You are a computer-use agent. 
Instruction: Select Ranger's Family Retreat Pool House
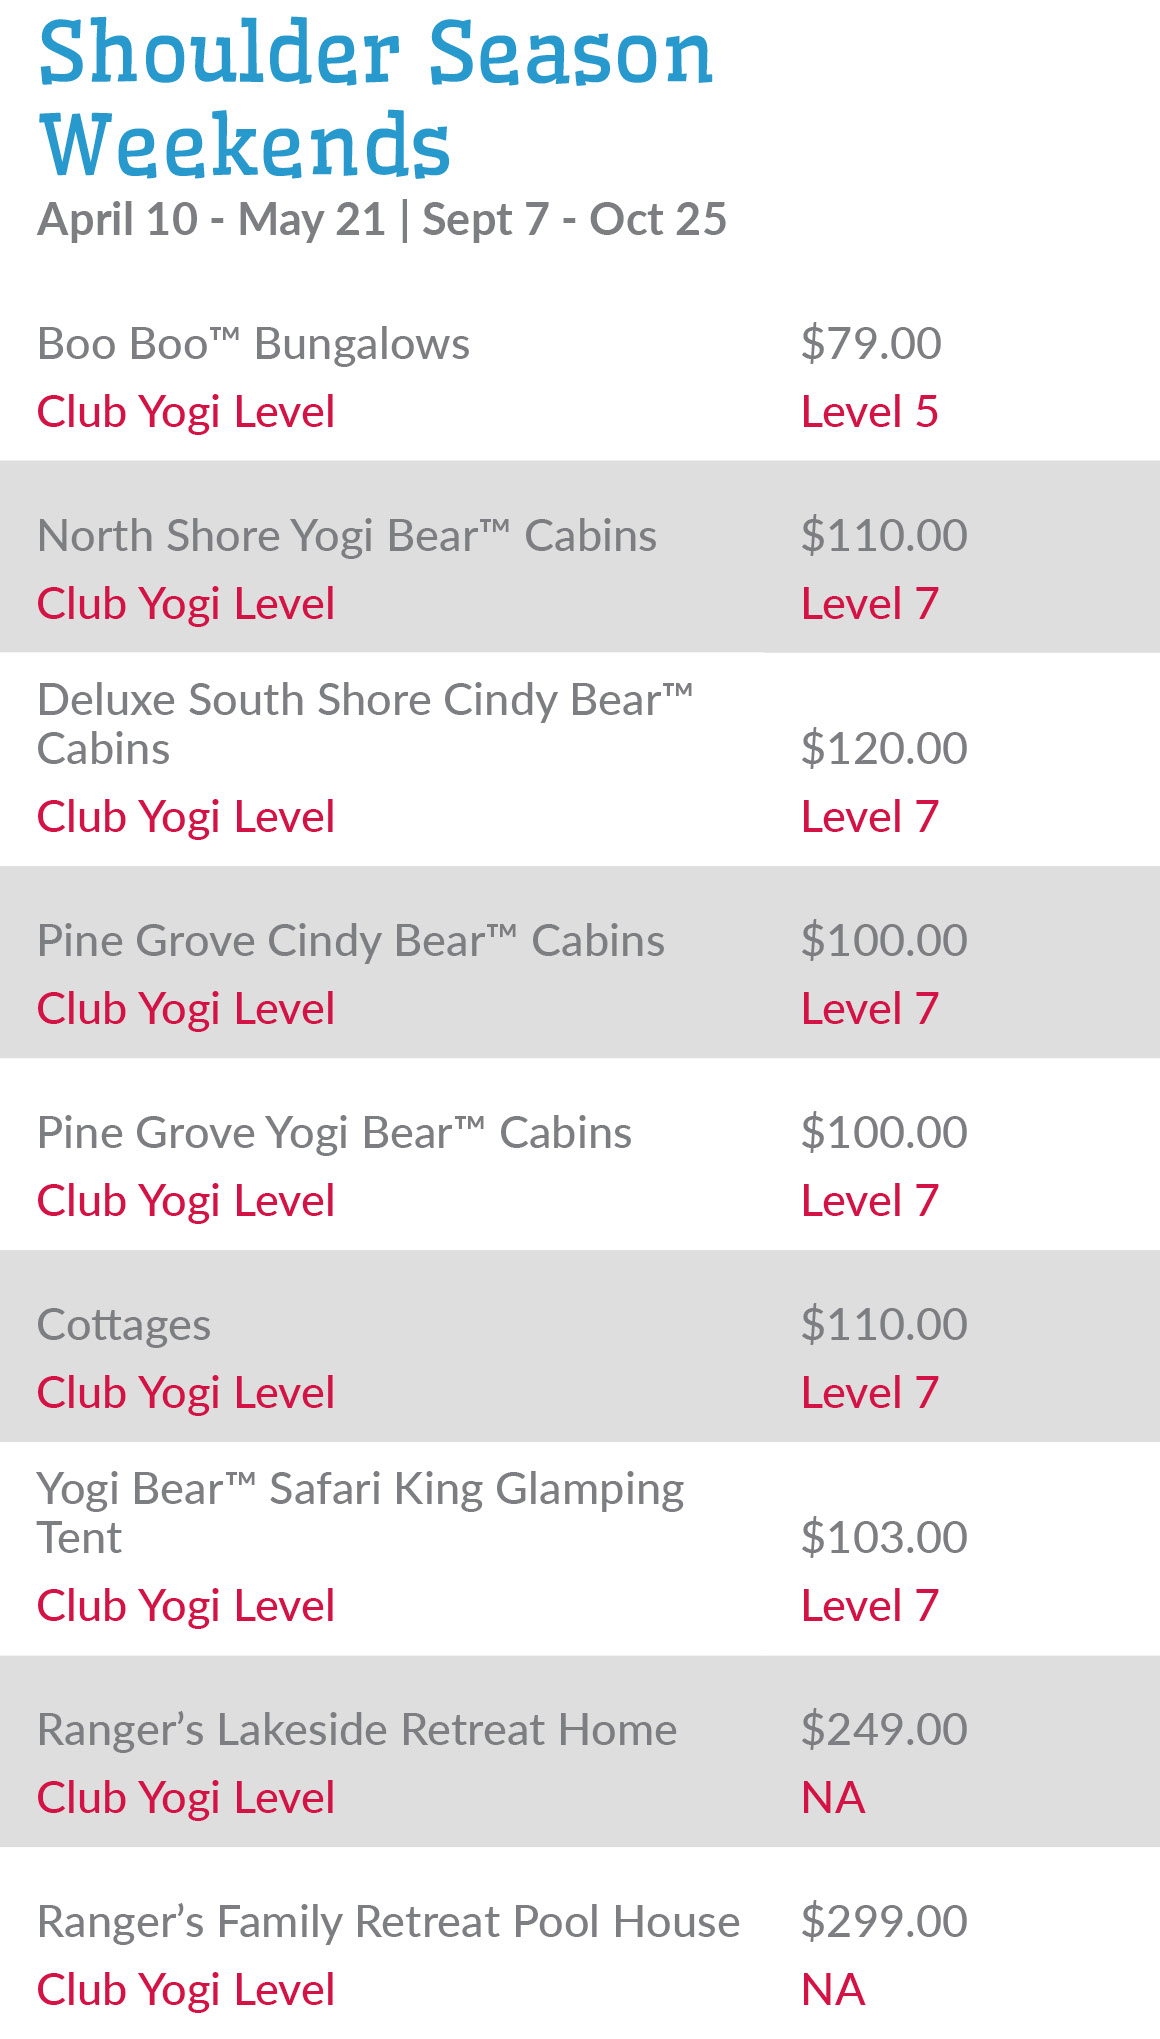pos(388,1922)
